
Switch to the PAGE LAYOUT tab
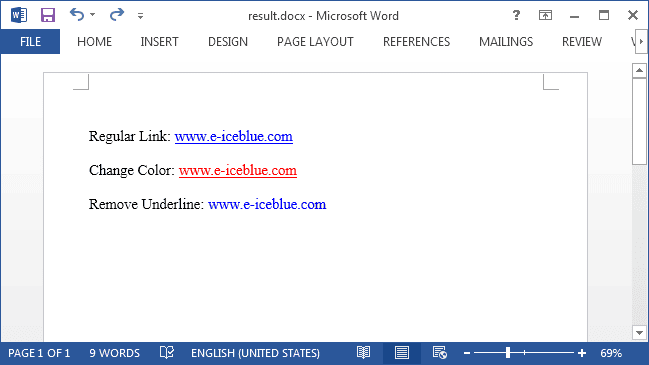[x=315, y=41]
